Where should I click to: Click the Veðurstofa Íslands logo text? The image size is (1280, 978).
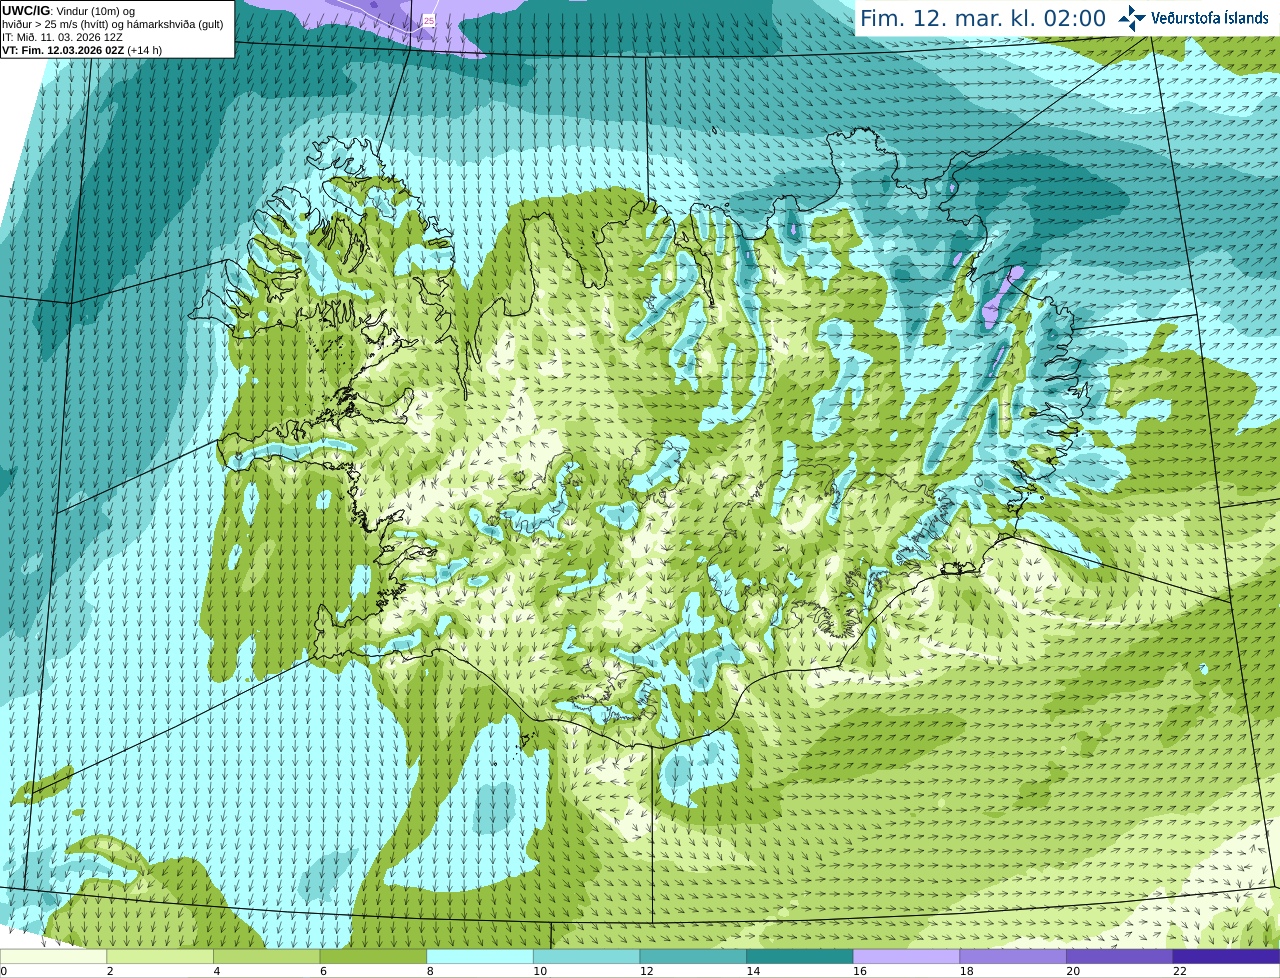(1210, 18)
